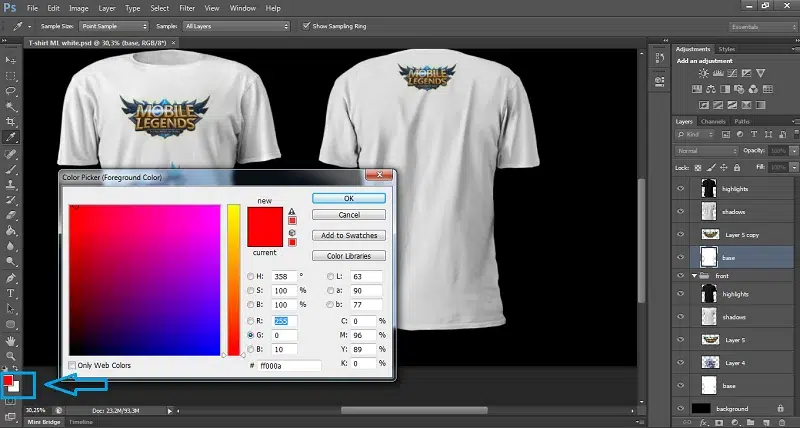Image resolution: width=800 pixels, height=428 pixels.
Task: Open the Kind filter dropdown
Action: (695, 135)
